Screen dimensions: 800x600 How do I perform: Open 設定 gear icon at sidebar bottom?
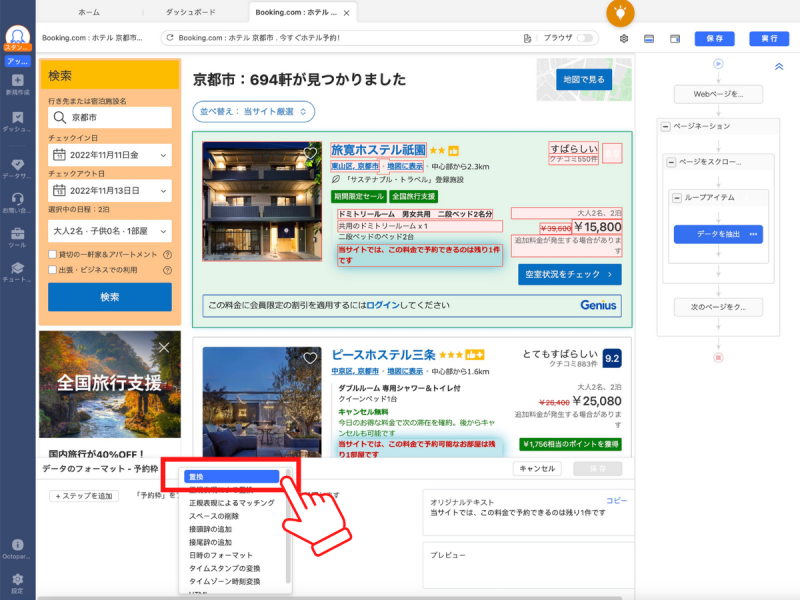[x=17, y=582]
